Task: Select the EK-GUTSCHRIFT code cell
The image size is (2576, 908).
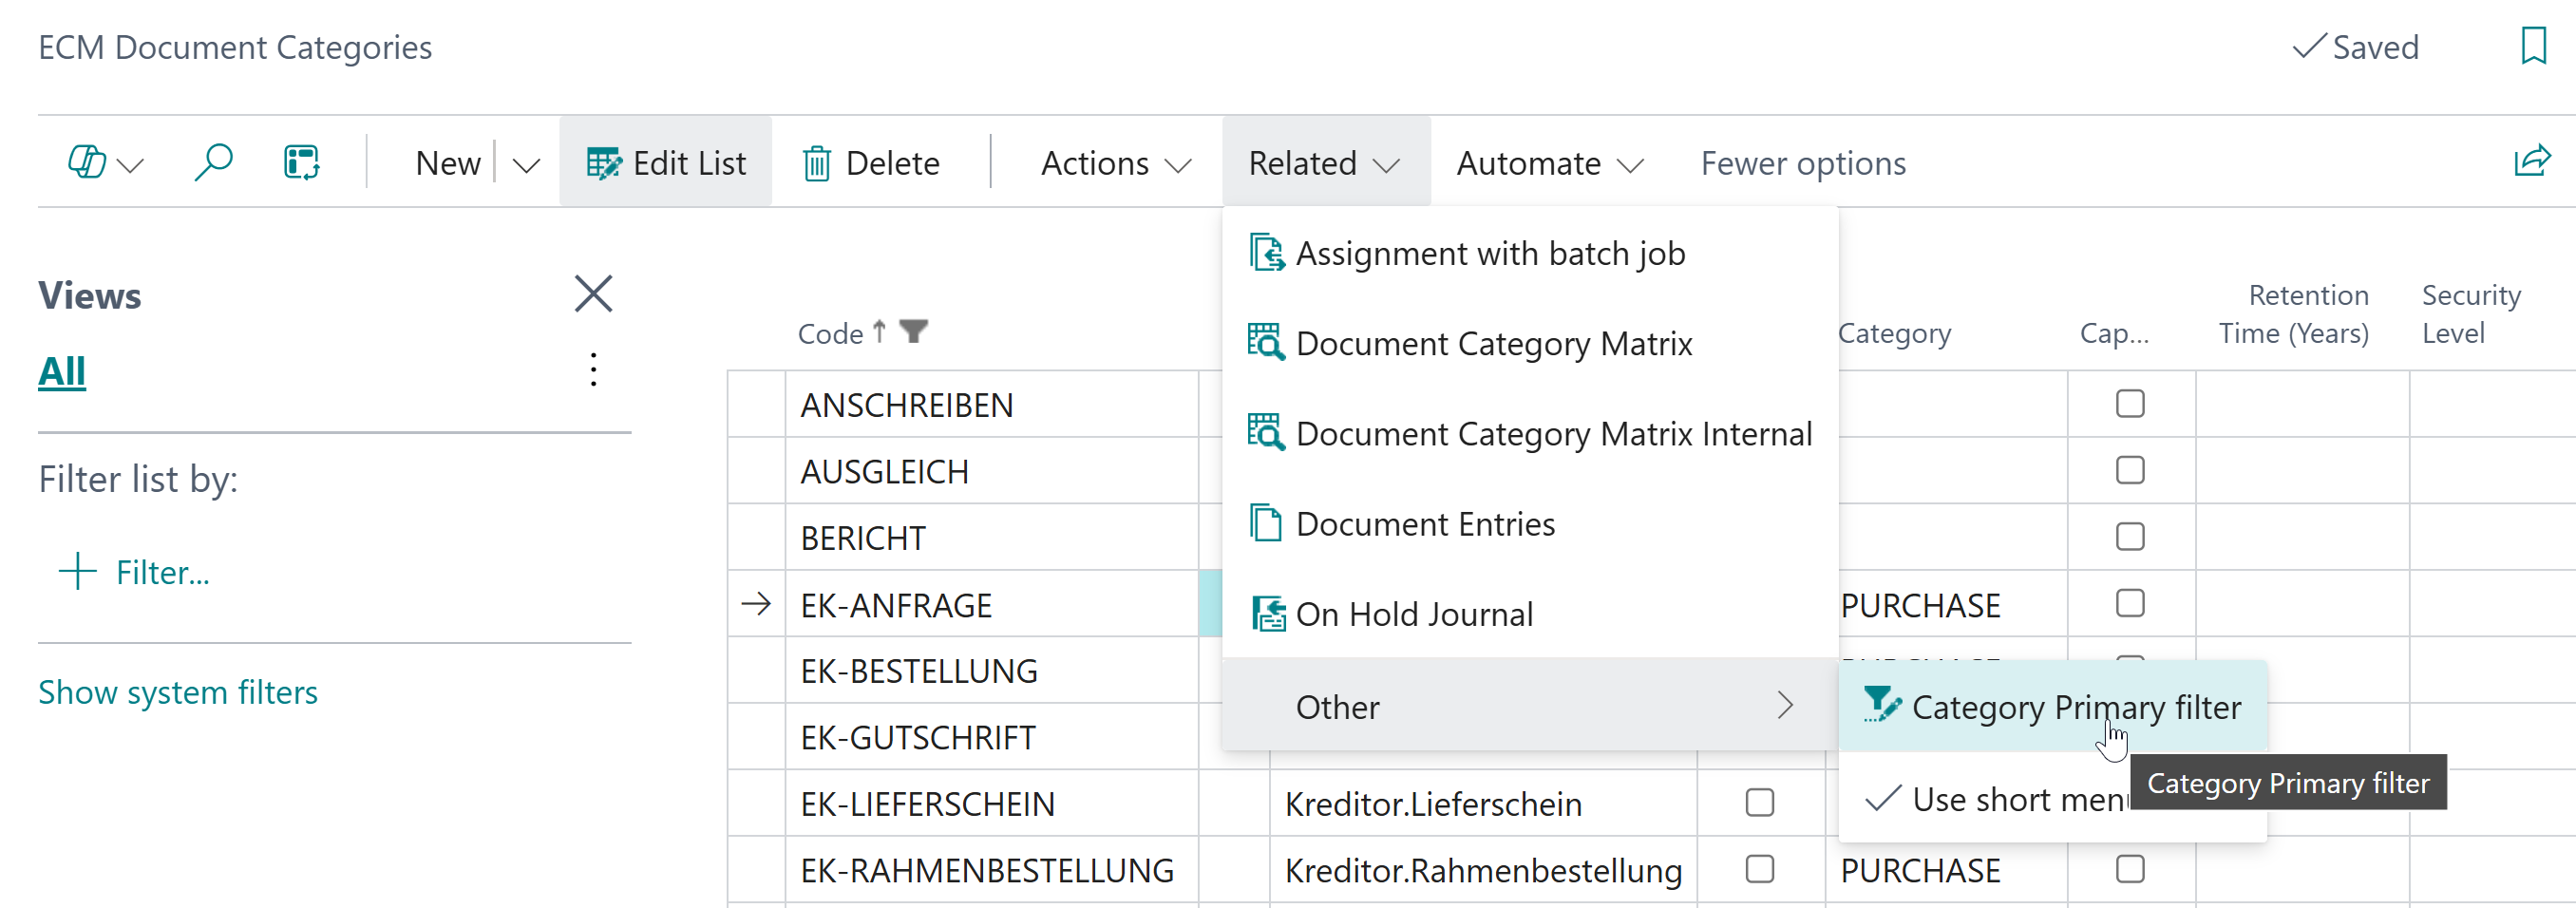Action: point(917,737)
